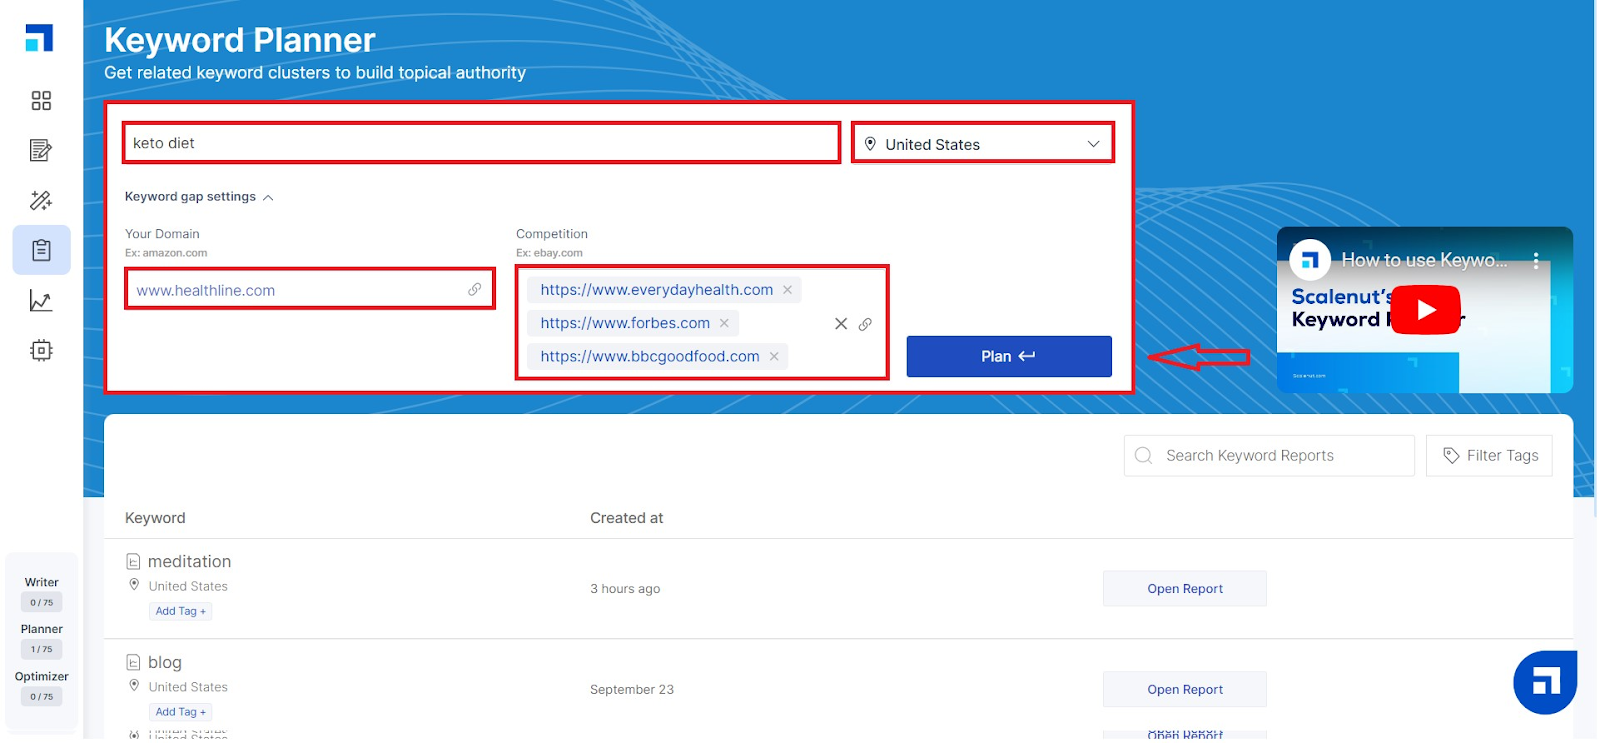The width and height of the screenshot is (1600, 743).
Task: Open Report for blog keyword
Action: pos(1185,689)
